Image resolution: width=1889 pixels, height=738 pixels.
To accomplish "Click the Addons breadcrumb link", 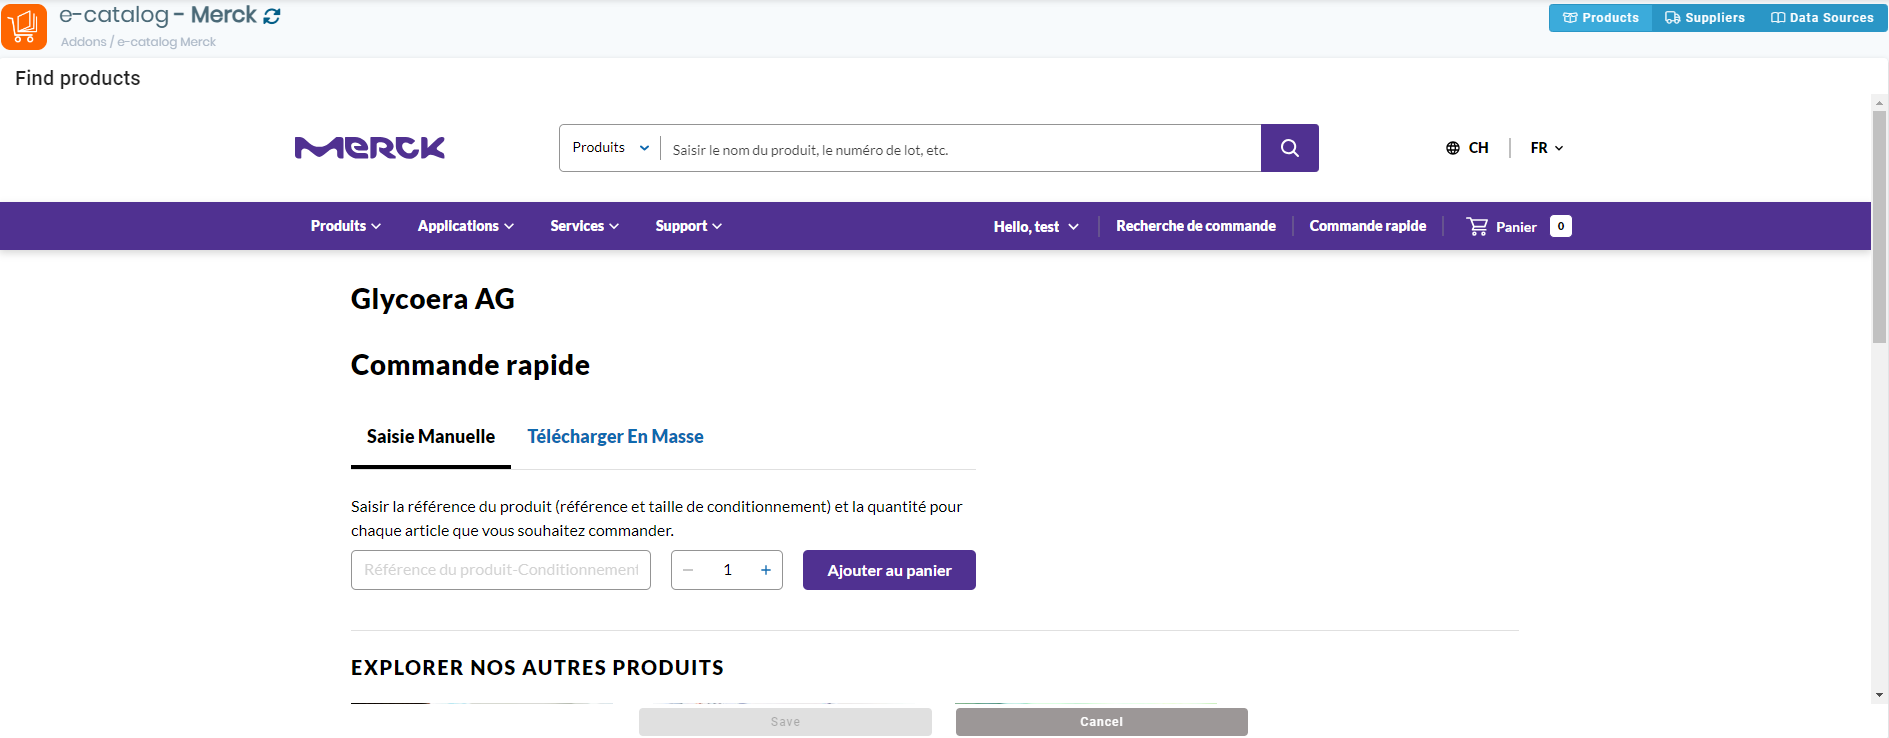I will coord(83,42).
